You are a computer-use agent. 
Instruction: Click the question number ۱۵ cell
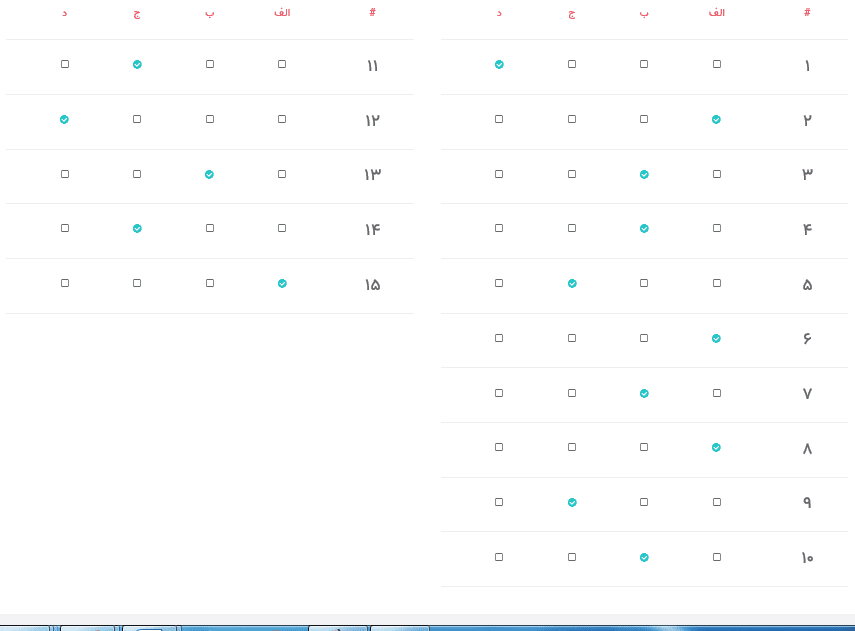[x=372, y=285]
